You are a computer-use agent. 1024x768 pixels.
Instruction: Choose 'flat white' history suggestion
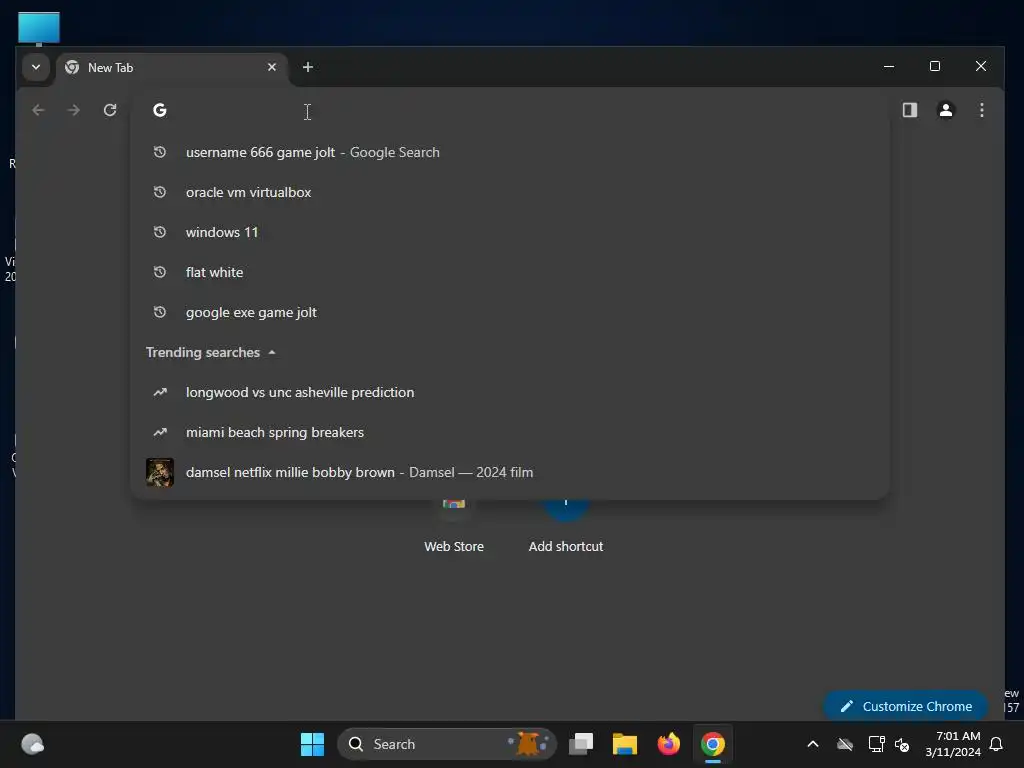509,272
